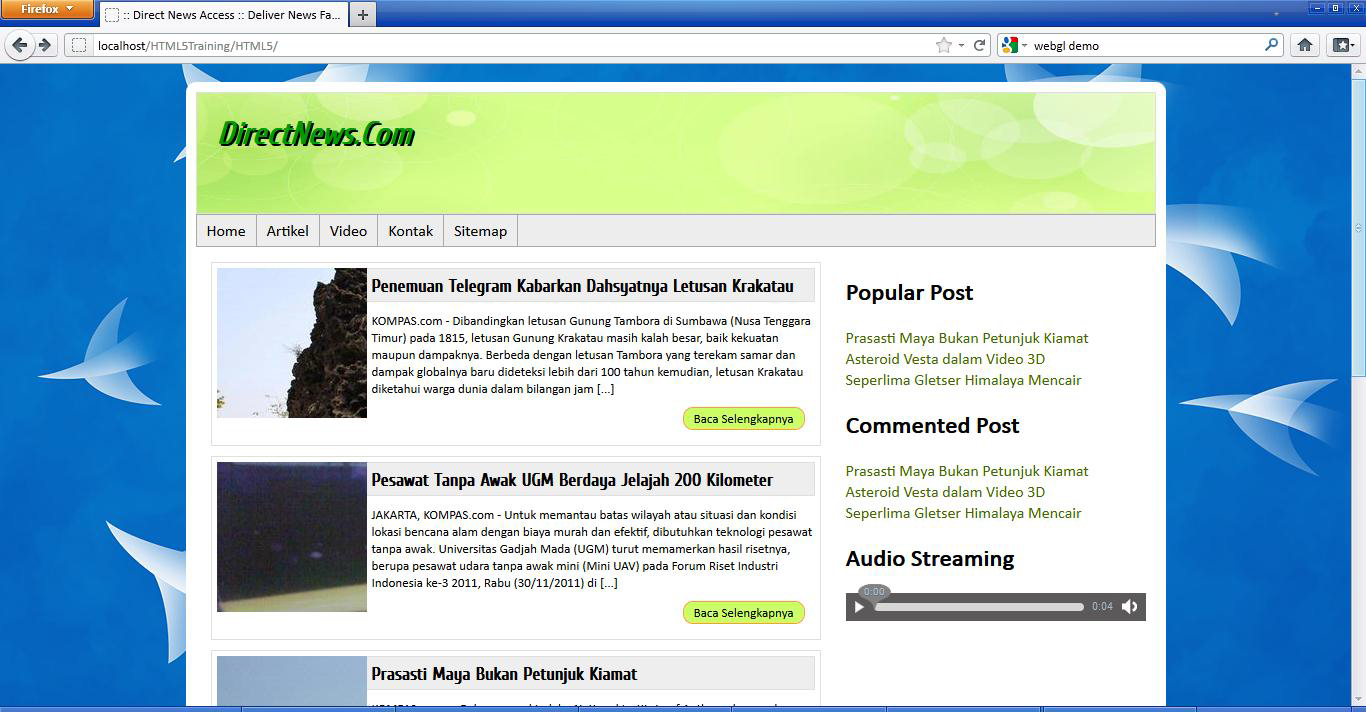
Task: Click the reload page icon in address bar
Action: [978, 45]
